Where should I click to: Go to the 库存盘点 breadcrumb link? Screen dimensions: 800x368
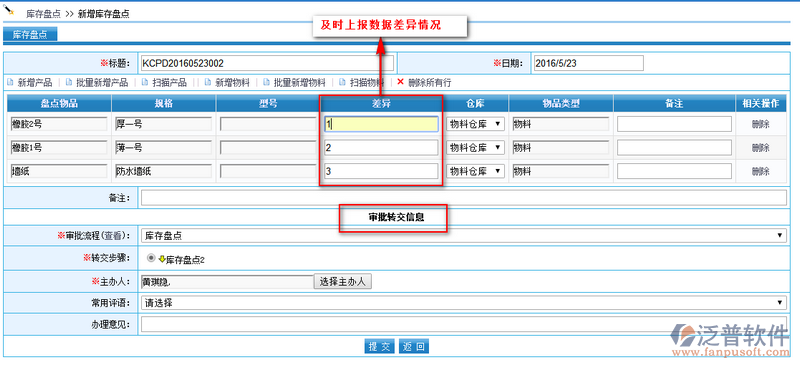(x=44, y=14)
